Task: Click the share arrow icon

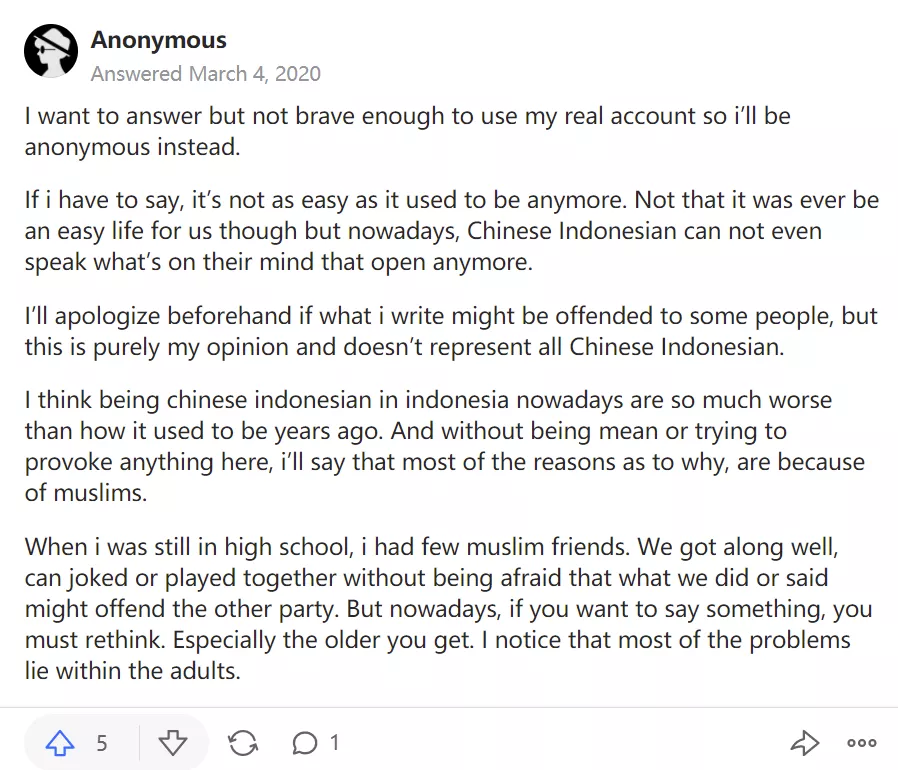Action: point(804,743)
